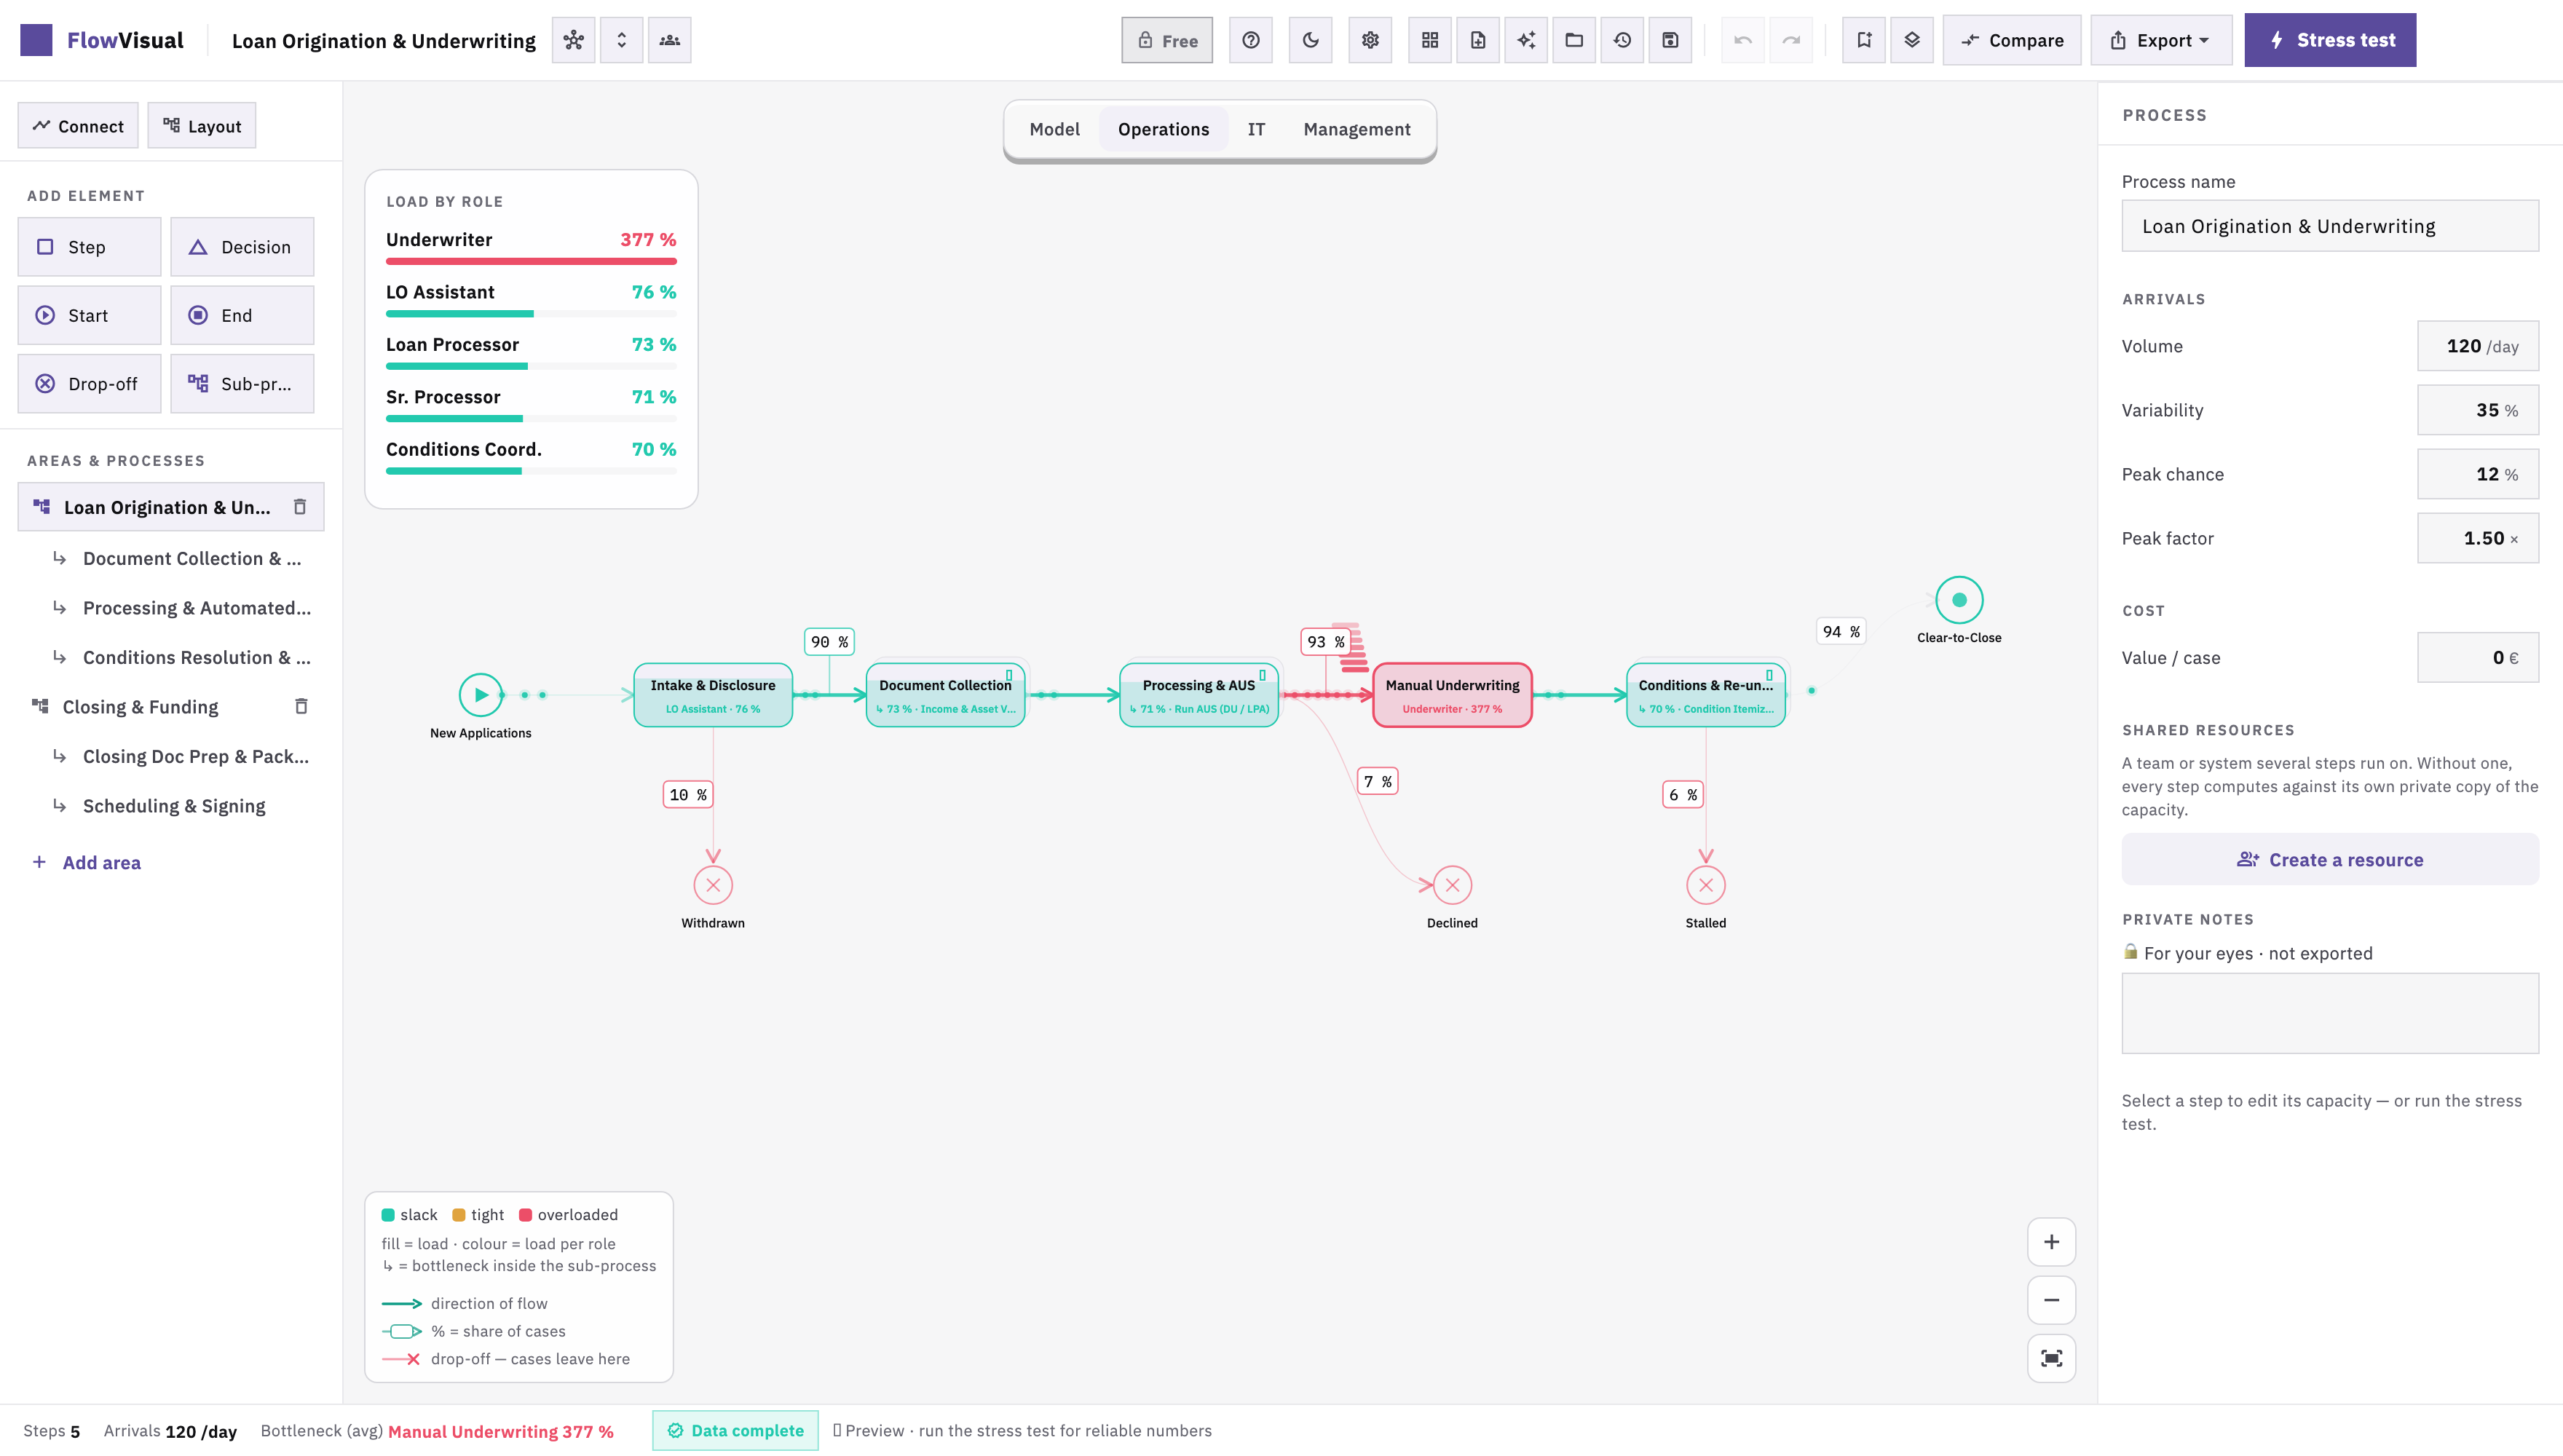Switch to the Operations tab
The height and width of the screenshot is (1456, 2563).
click(x=1163, y=129)
